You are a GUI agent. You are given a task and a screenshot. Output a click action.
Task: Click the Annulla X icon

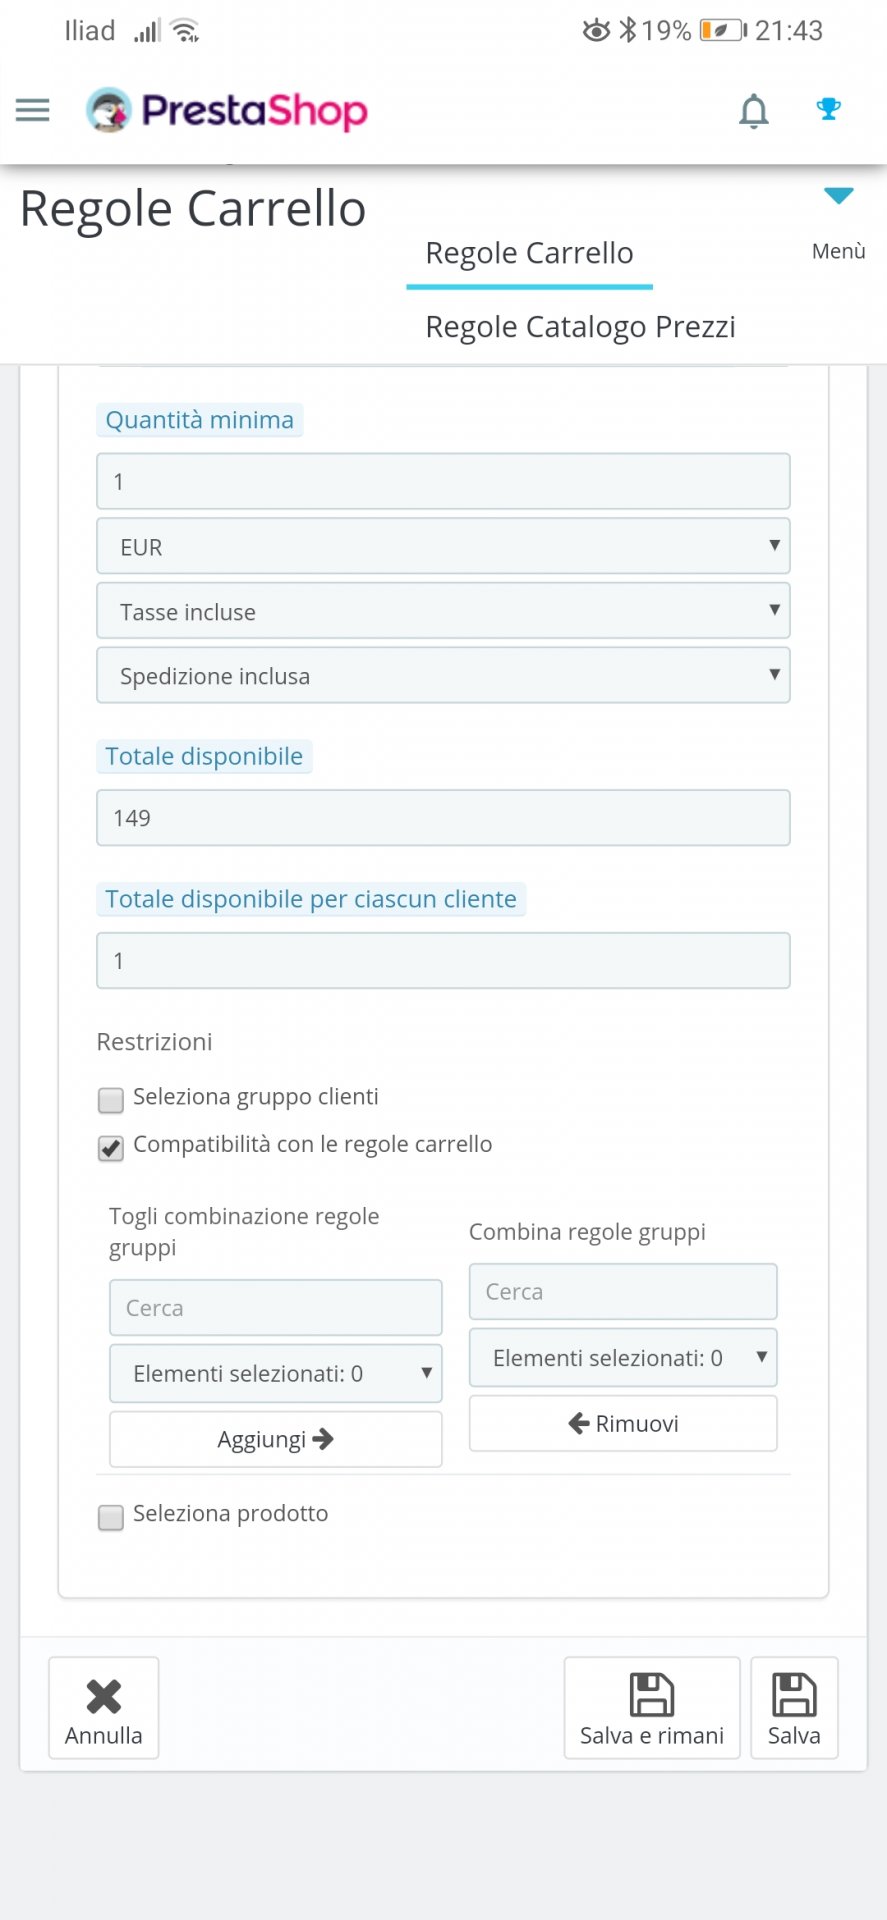[104, 1697]
